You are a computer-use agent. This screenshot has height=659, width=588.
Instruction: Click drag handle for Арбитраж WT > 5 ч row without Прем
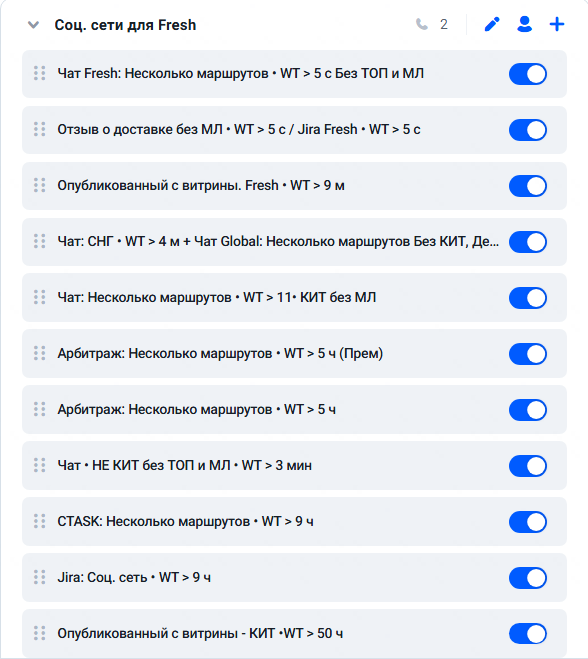click(40, 409)
